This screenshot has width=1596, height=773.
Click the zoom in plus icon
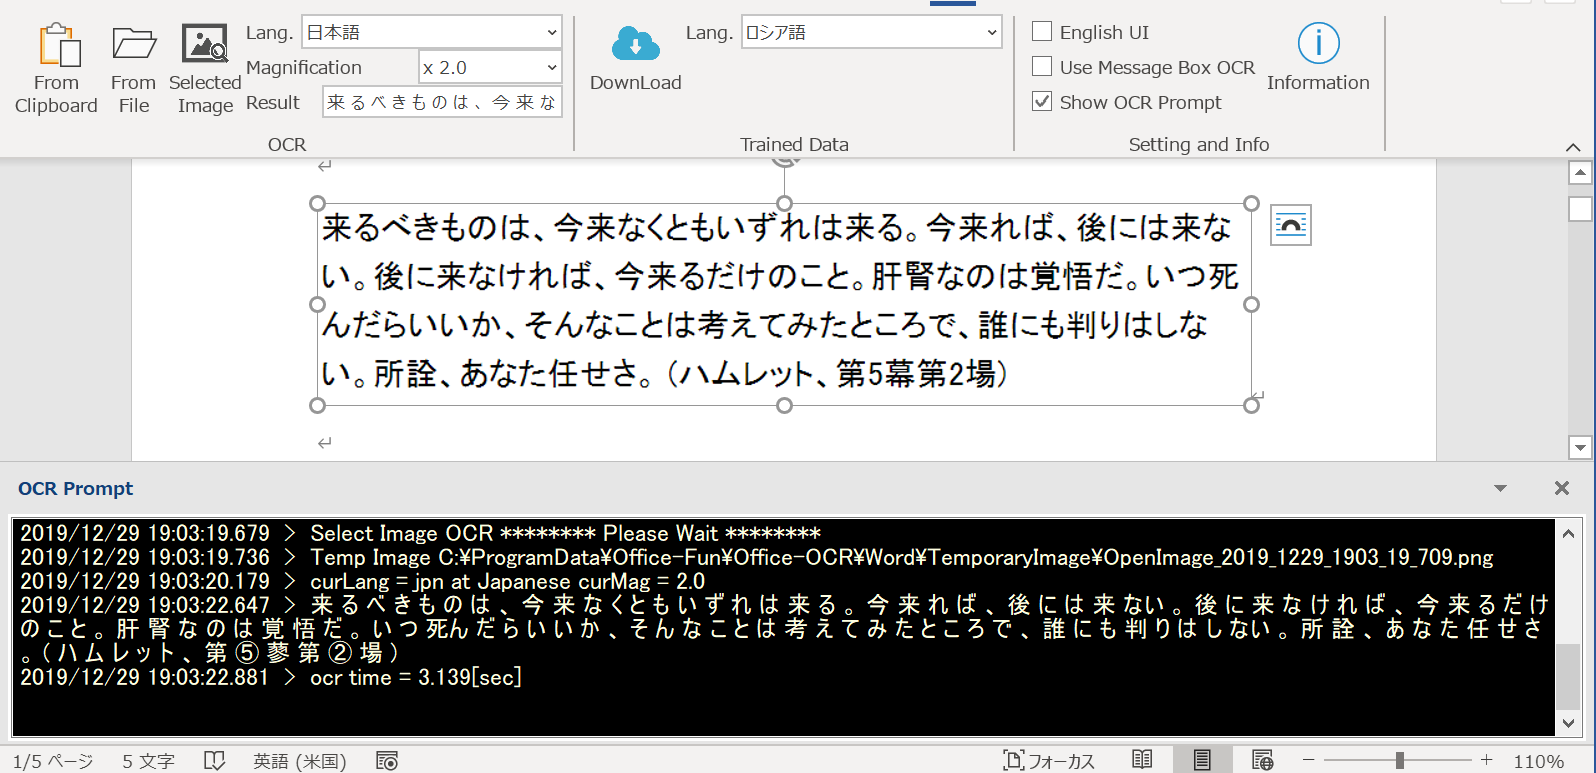(1487, 760)
